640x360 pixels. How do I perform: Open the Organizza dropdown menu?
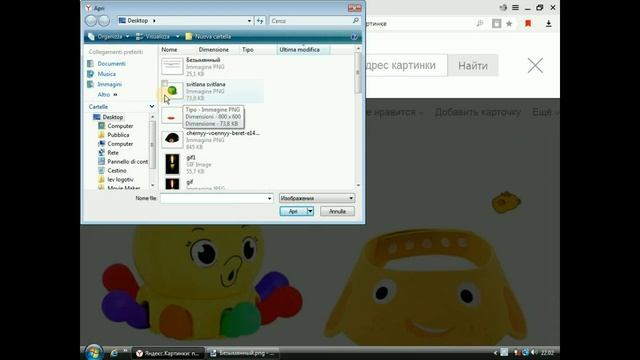click(109, 37)
